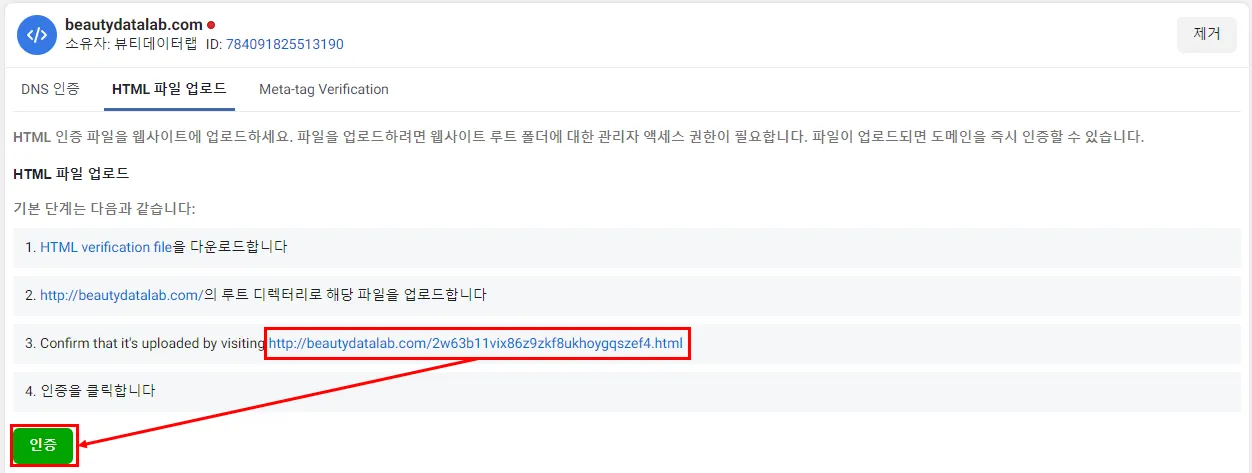
Task: Click the step 4 인증을 클릭합니다 row
Action: 627,391
